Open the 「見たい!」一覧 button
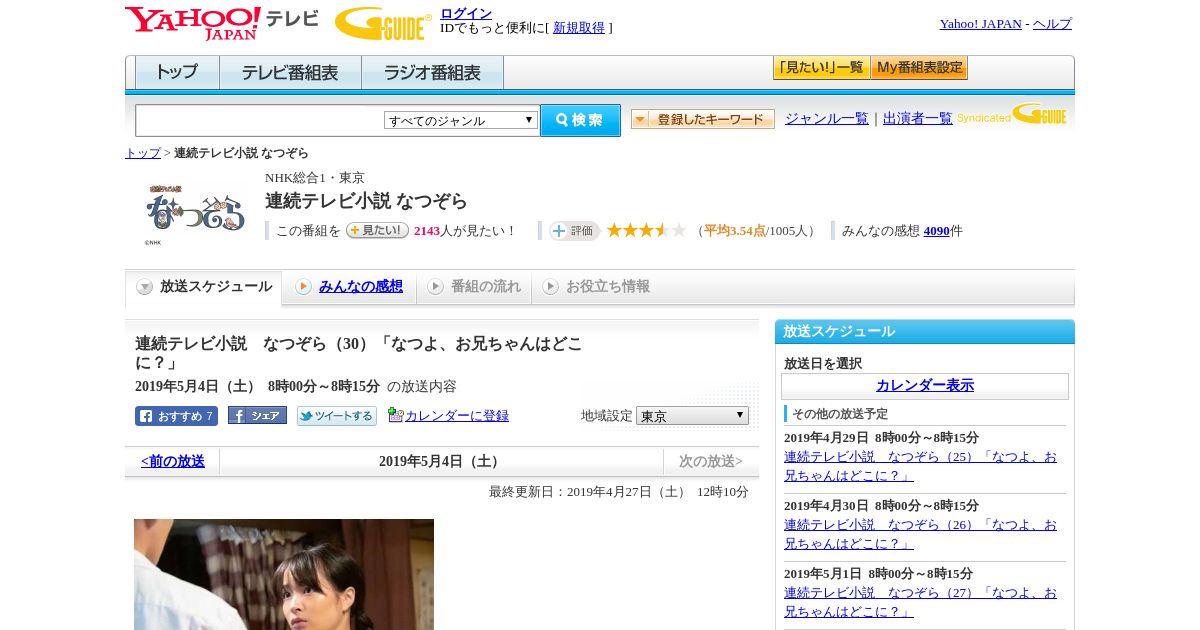 click(x=821, y=68)
